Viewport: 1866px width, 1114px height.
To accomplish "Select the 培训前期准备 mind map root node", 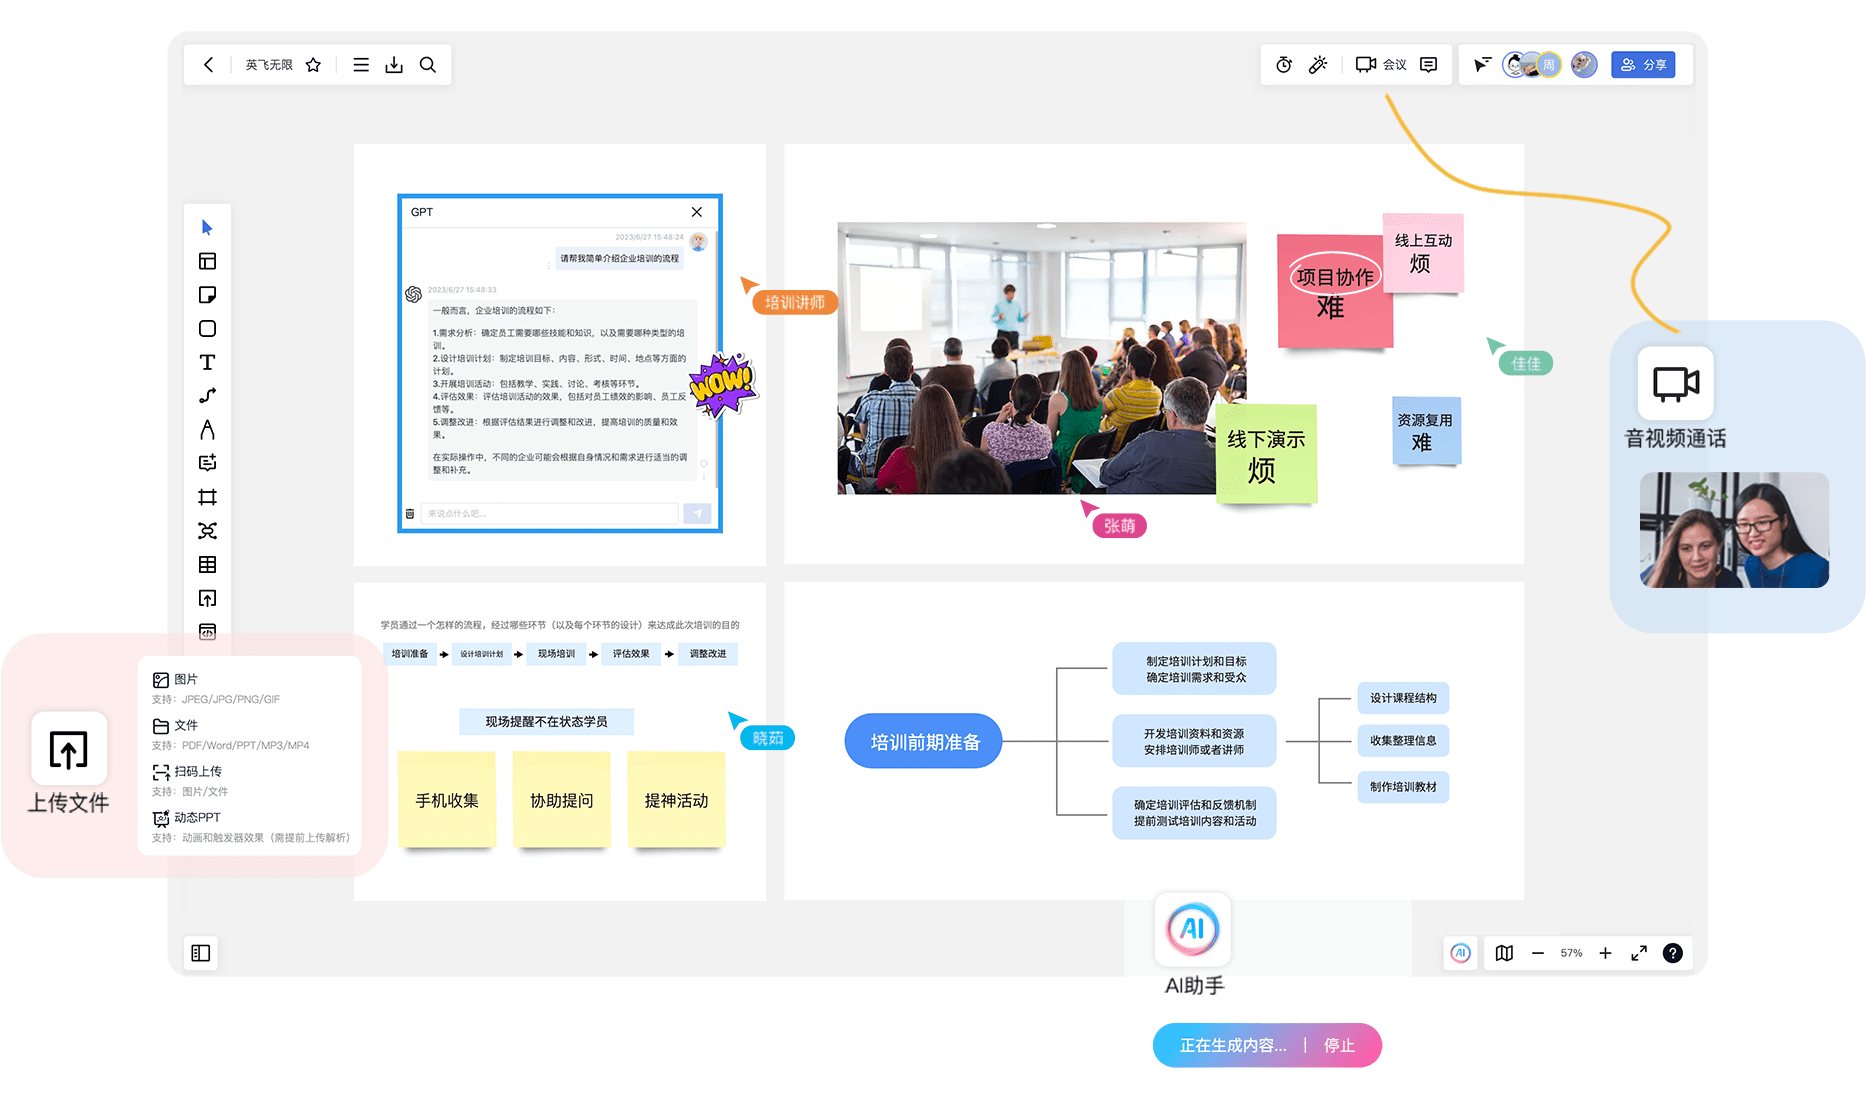I will (x=923, y=741).
